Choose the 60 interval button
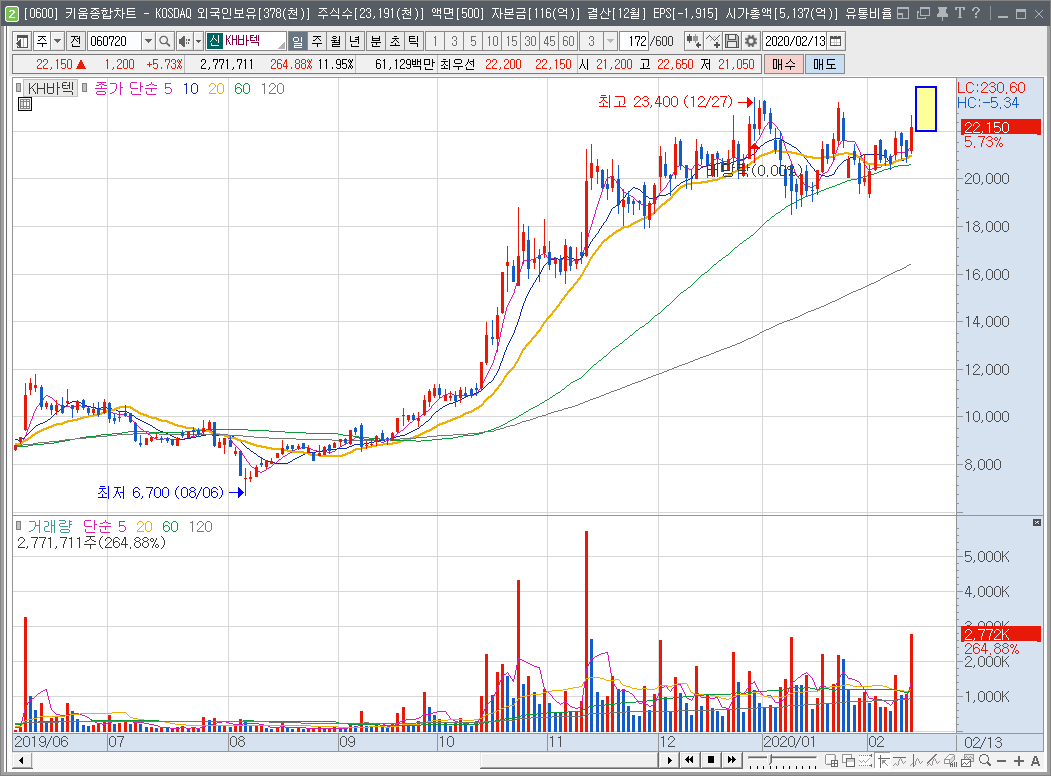The width and height of the screenshot is (1051, 776). point(568,42)
